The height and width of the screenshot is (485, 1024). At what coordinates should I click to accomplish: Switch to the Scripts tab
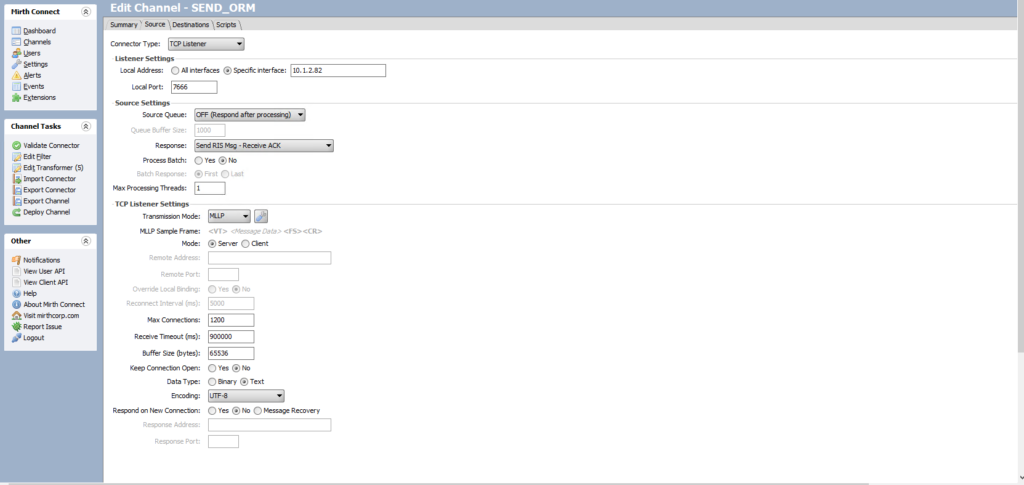[227, 24]
